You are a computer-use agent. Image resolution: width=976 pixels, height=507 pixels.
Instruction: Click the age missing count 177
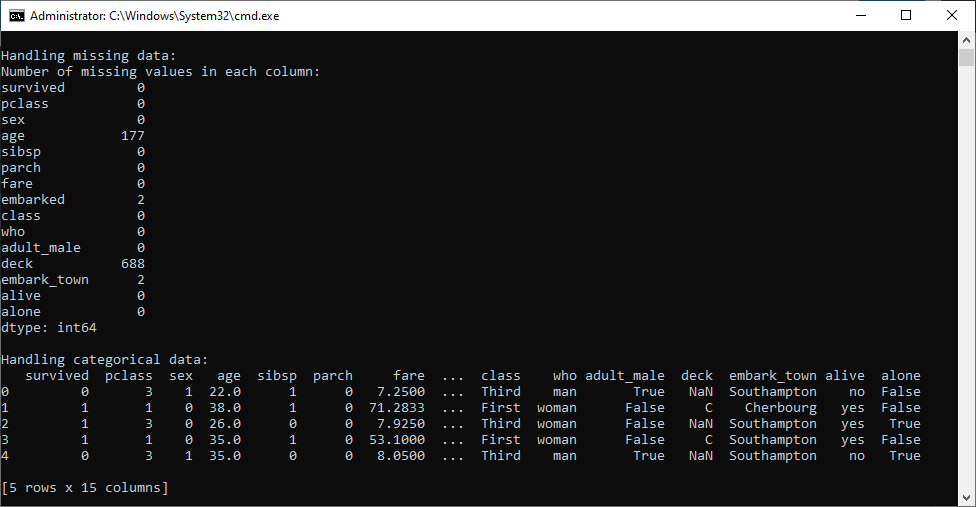click(x=133, y=136)
